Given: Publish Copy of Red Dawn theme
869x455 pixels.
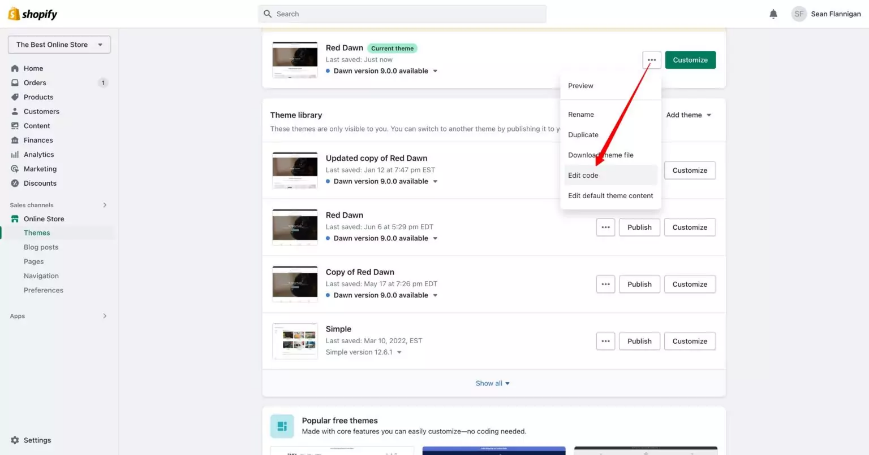Looking at the screenshot, I should (639, 284).
